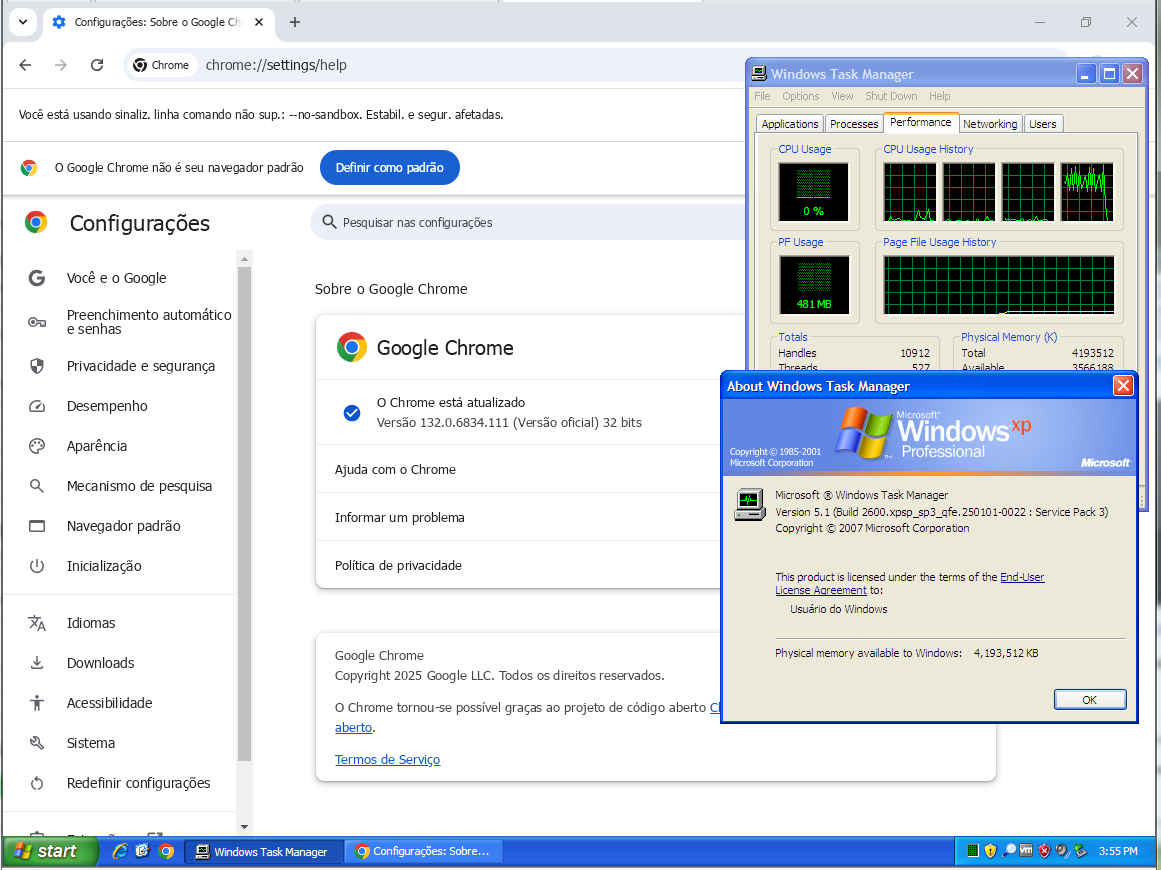Click the taskbar clock showing 3:55 PM
The image size is (1161, 870).
click(1118, 851)
